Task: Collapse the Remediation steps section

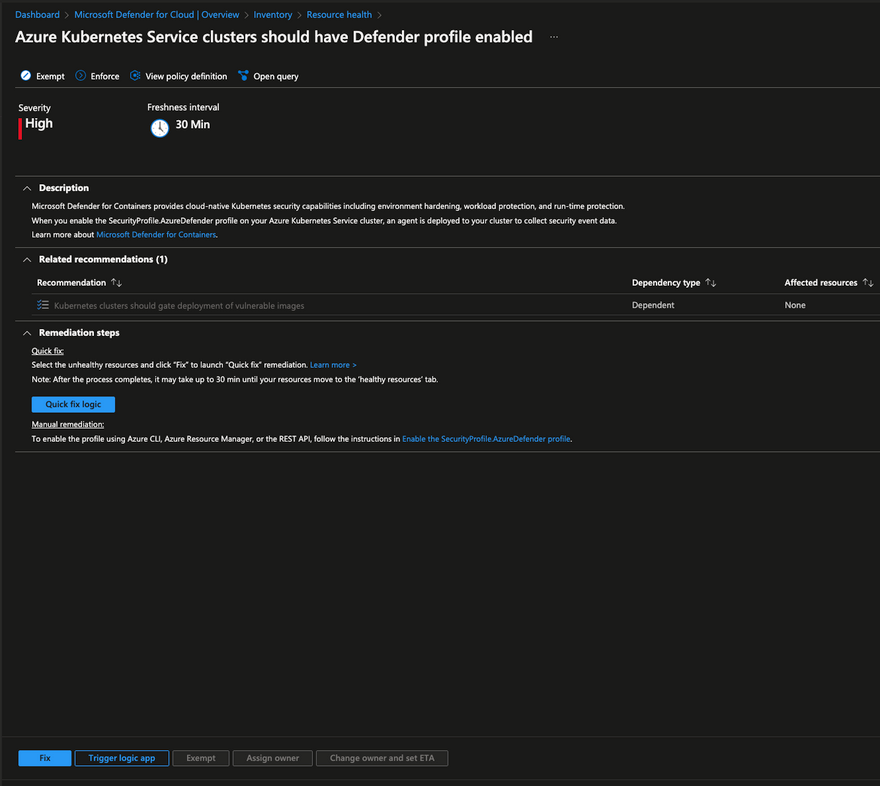Action: [27, 333]
